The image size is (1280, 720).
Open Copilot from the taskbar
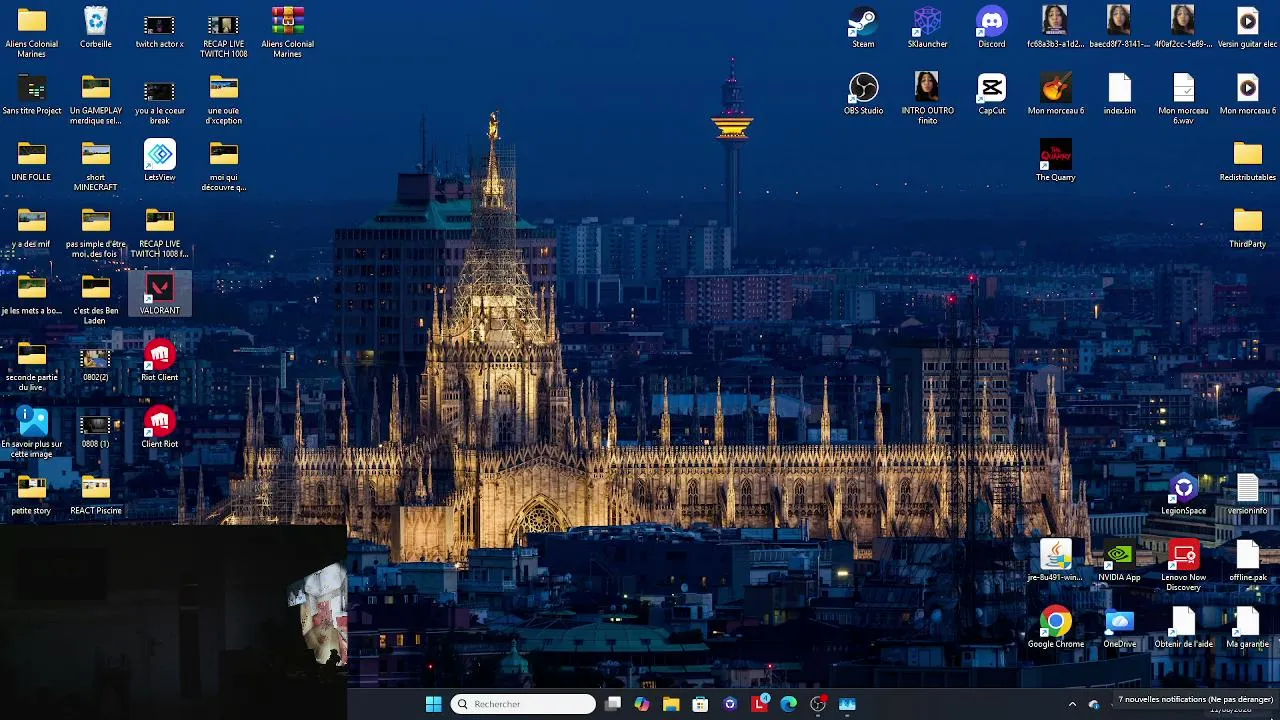(x=642, y=704)
